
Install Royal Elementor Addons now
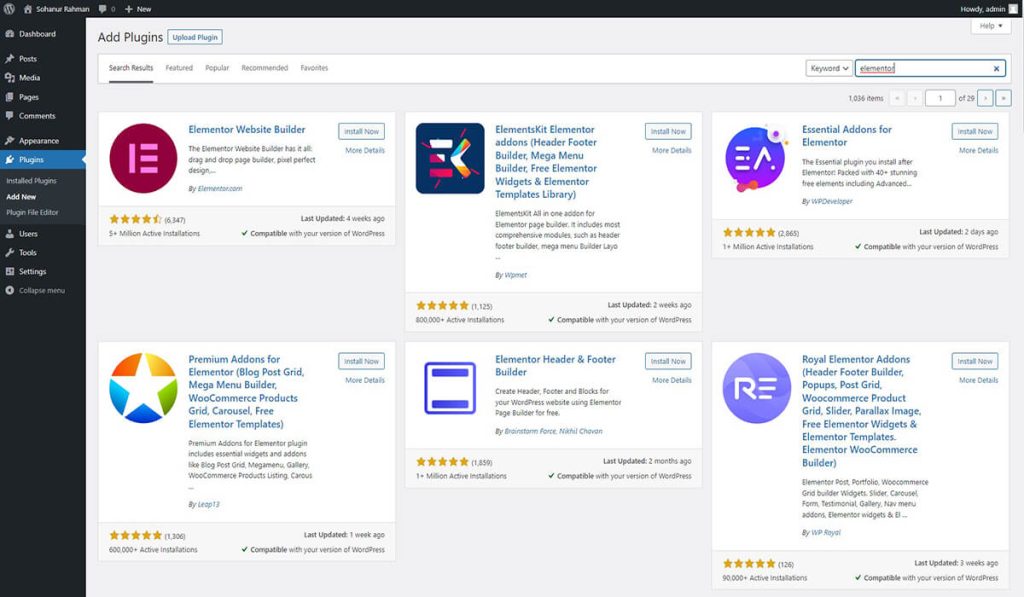[x=975, y=361]
